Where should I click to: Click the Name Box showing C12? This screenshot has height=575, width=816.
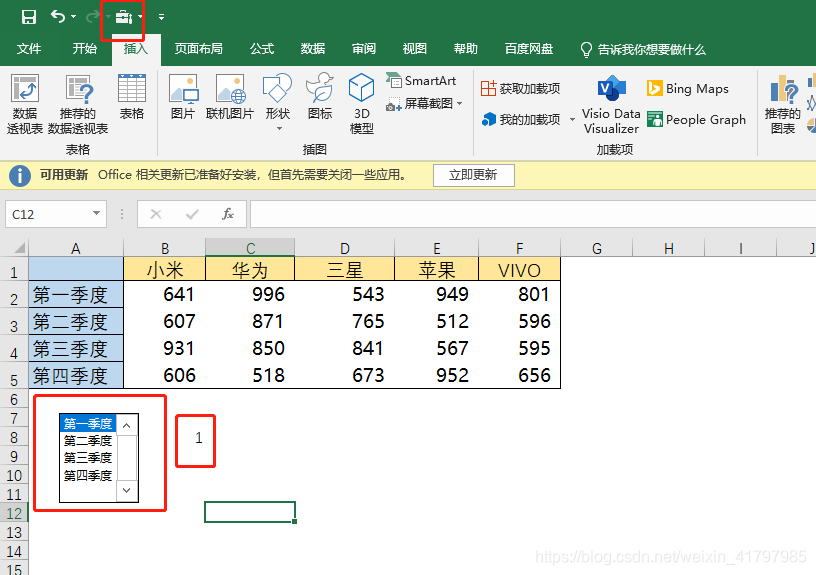pos(47,214)
